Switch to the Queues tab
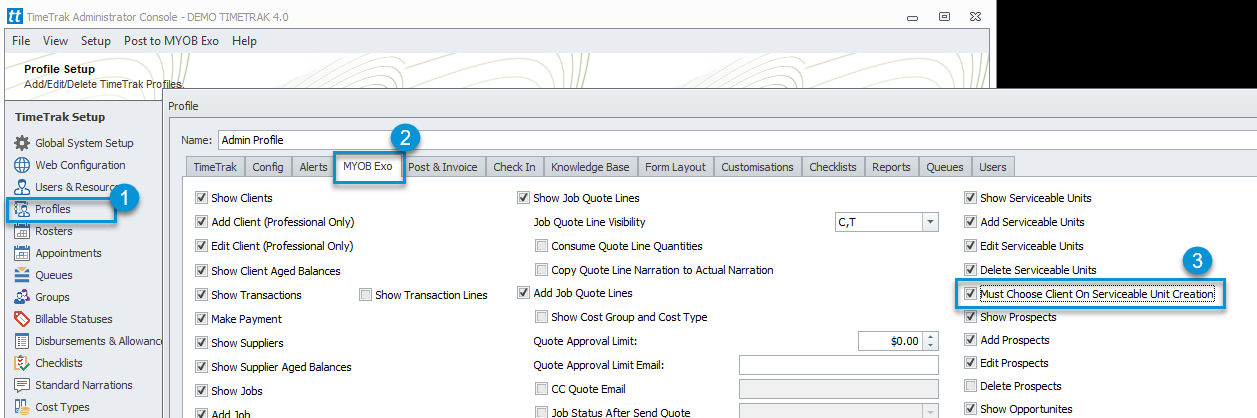Screen dimensions: 1257x418 [945, 167]
